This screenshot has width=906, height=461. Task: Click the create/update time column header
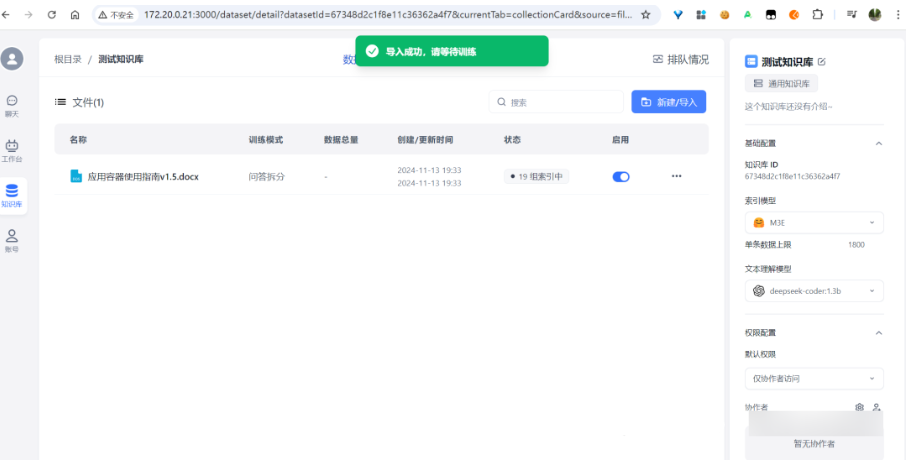tap(425, 140)
